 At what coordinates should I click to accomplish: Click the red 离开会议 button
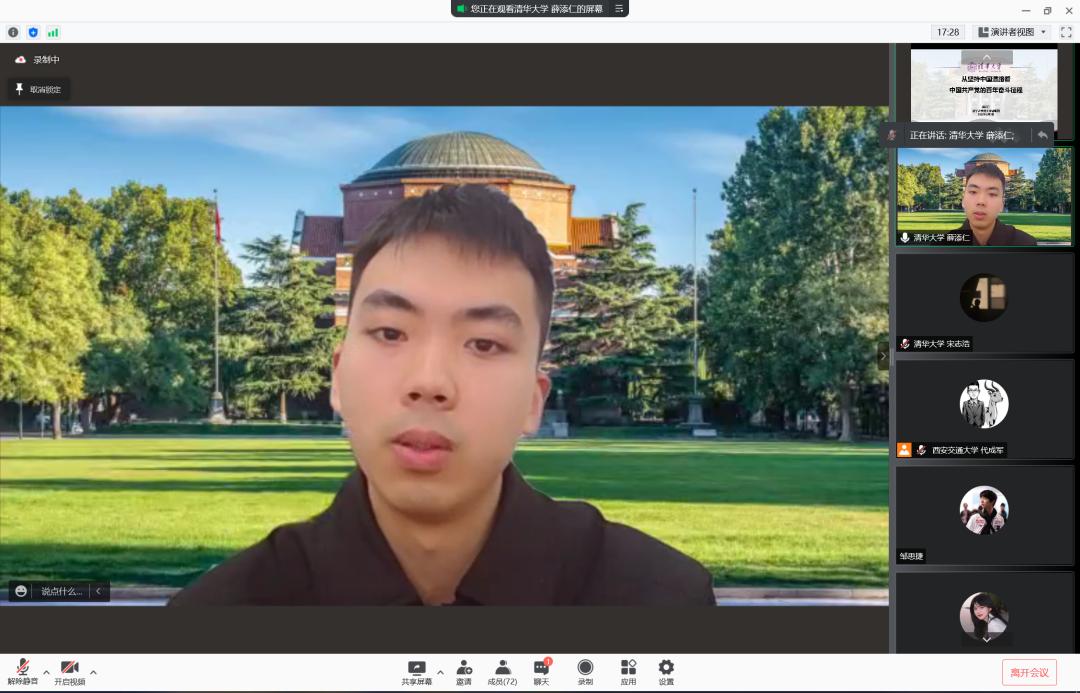pyautogui.click(x=1029, y=672)
